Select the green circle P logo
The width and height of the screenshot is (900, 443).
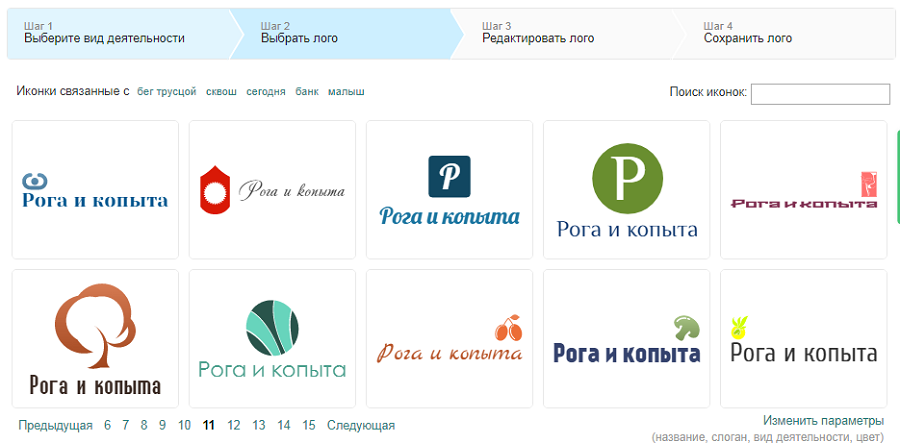tap(626, 190)
